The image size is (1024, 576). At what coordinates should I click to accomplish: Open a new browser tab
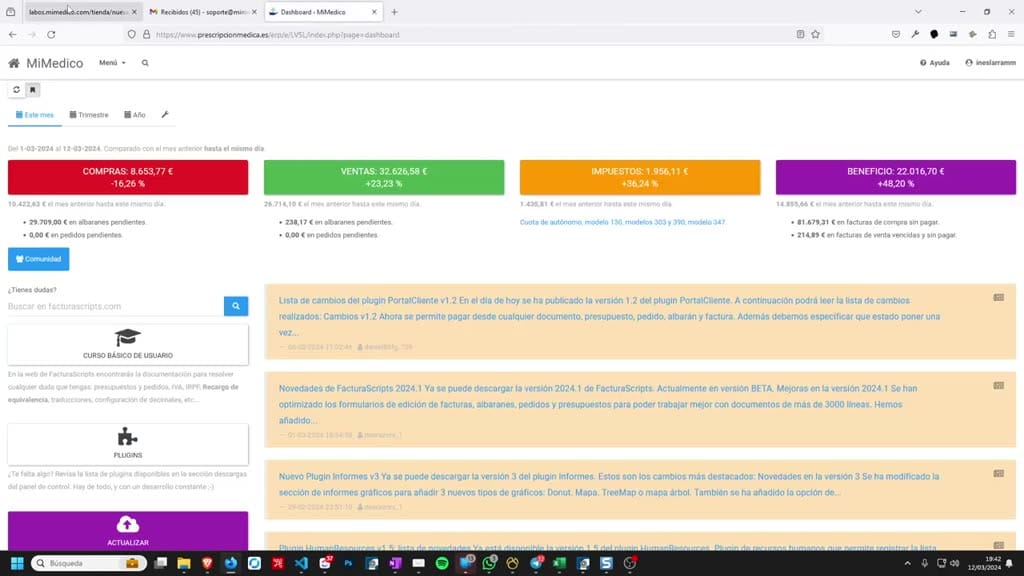(394, 12)
